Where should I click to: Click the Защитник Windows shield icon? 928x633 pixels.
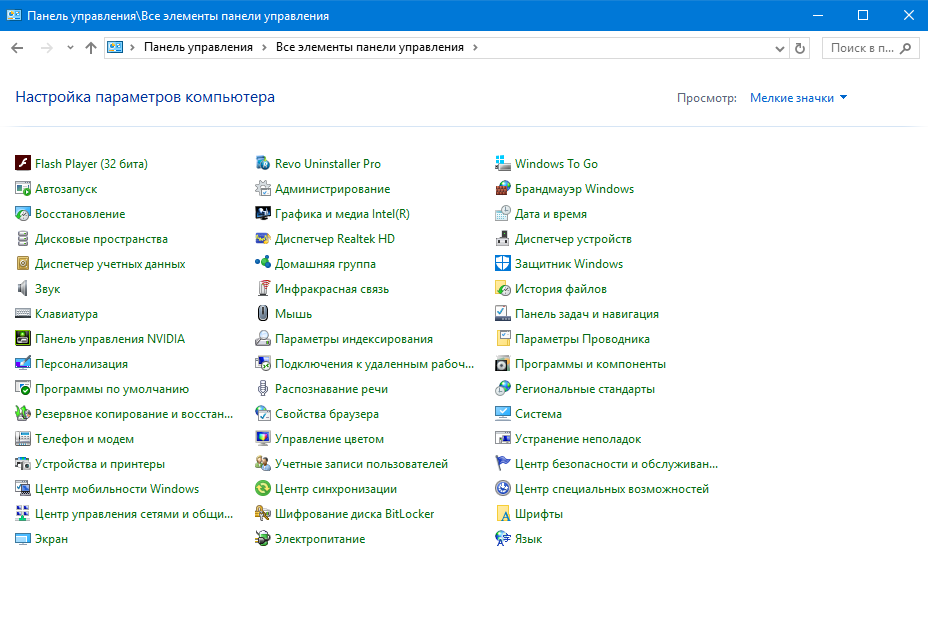pyautogui.click(x=502, y=263)
